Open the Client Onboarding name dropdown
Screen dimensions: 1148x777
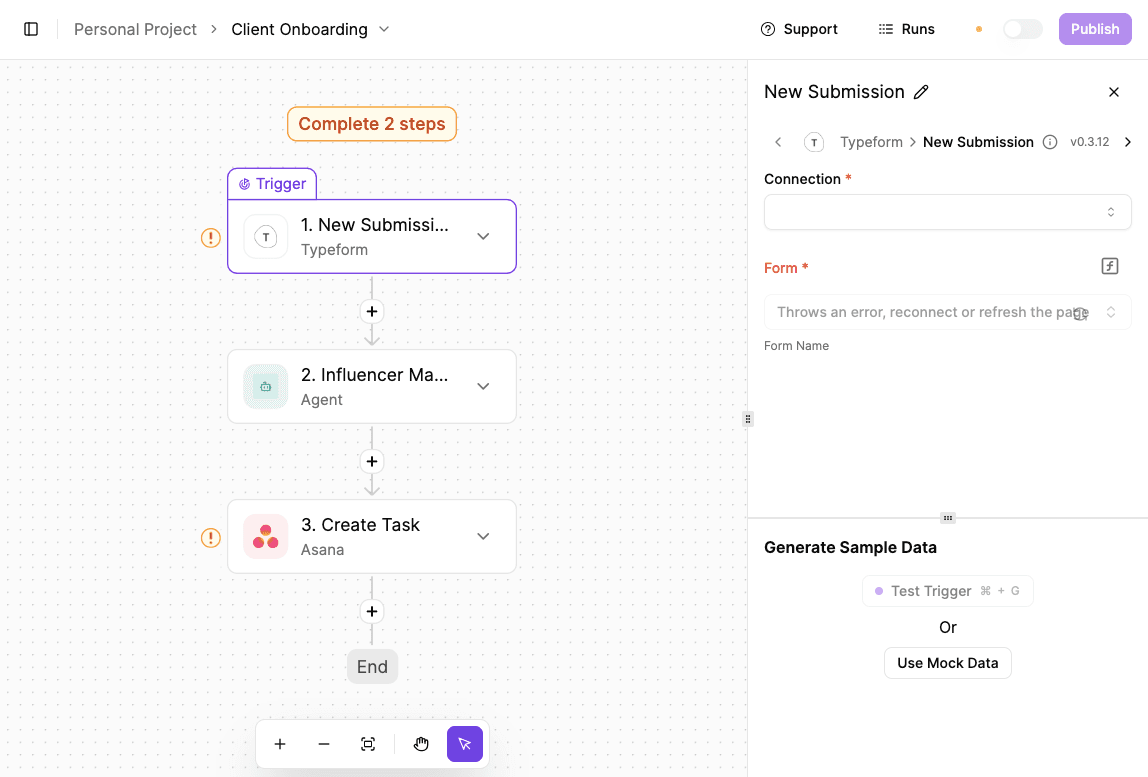tap(384, 29)
